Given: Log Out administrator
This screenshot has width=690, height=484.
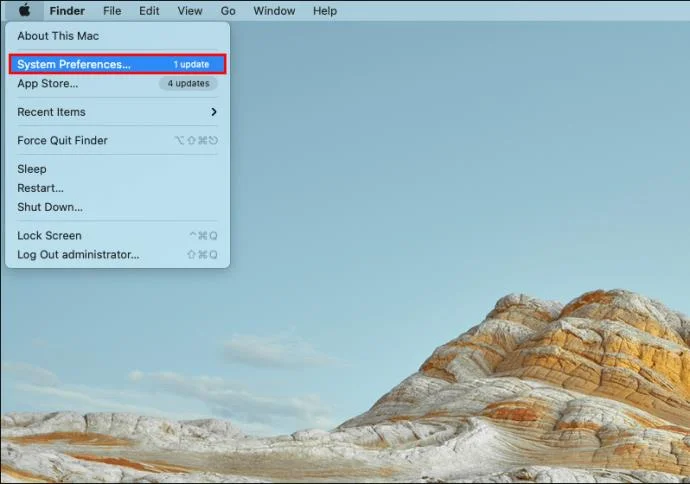Looking at the screenshot, I should tap(117, 255).
